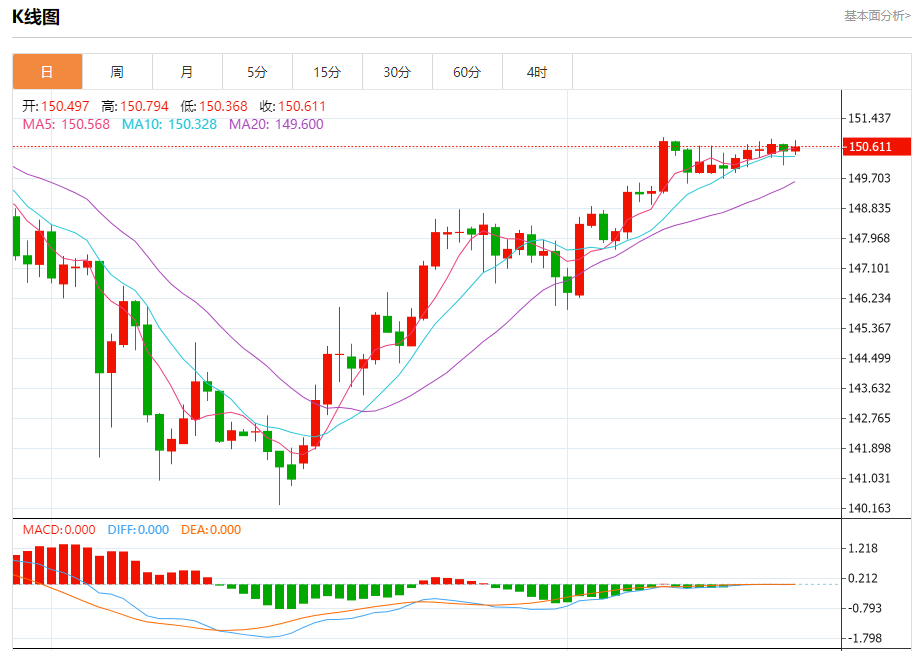The image size is (917, 651).
Task: Switch to the 周 weekly tab
Action: (117, 72)
